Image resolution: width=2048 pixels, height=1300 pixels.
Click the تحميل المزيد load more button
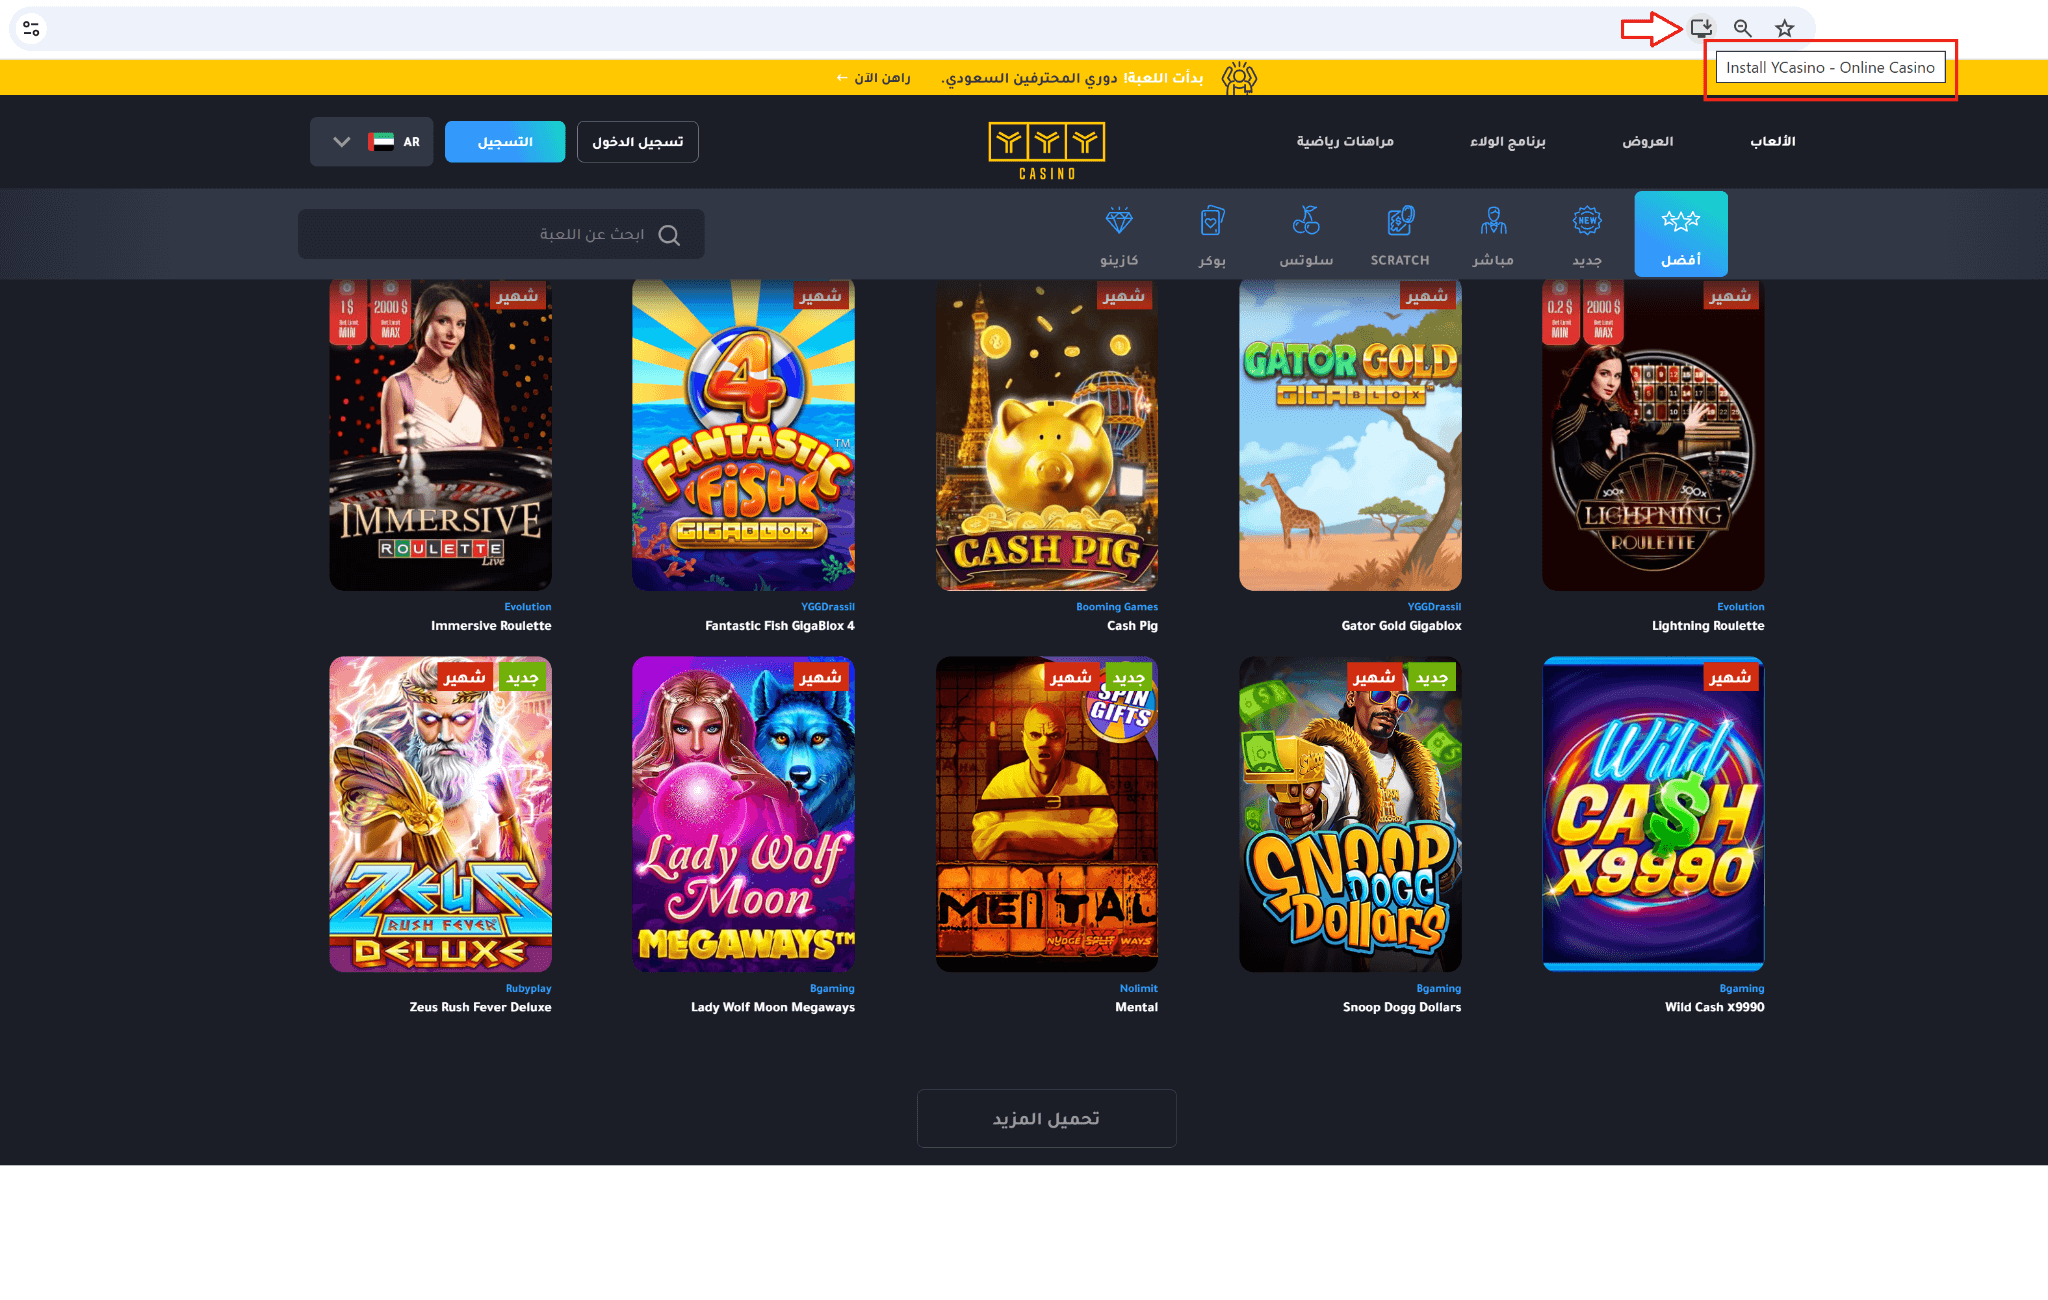click(x=1046, y=1118)
